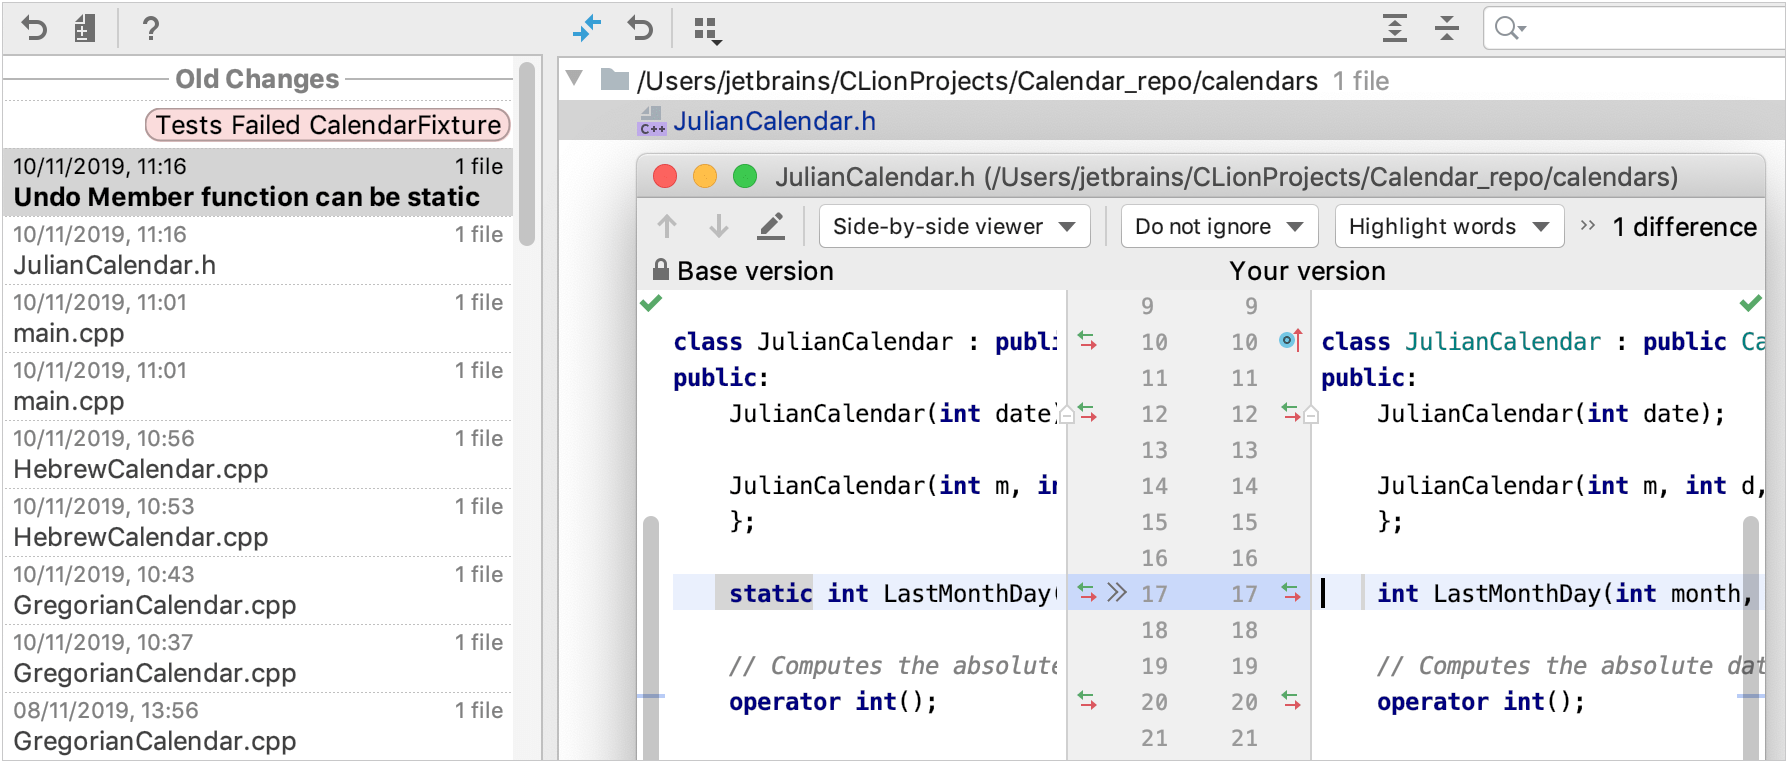Go to previous difference up arrow
This screenshot has height=765, width=1788.
tap(667, 227)
